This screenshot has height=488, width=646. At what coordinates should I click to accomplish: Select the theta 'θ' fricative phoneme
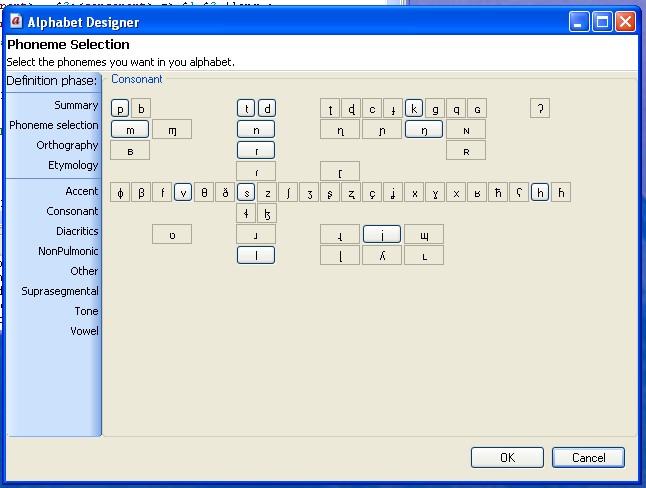204,193
